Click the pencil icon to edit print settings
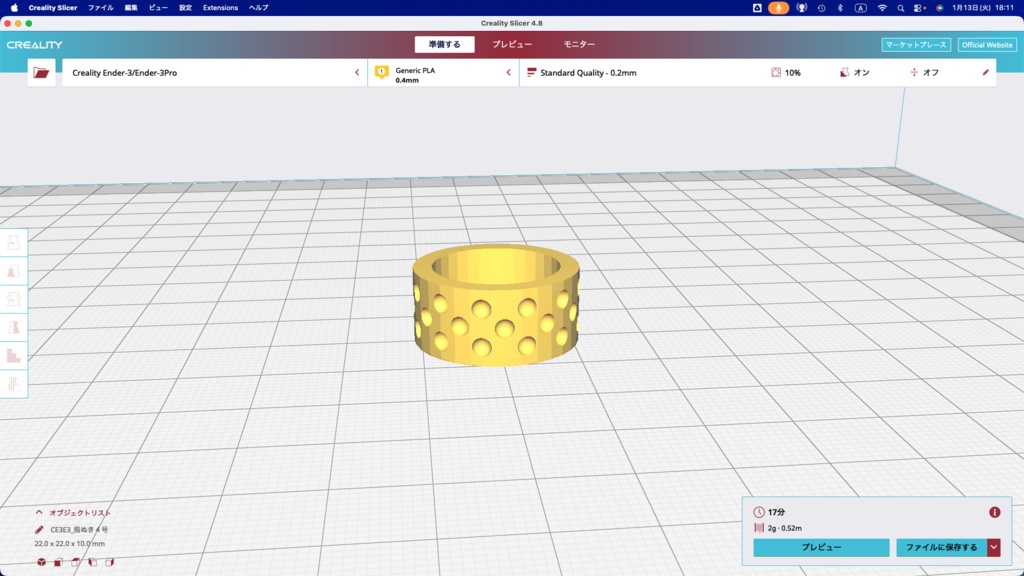 pyautogui.click(x=985, y=72)
